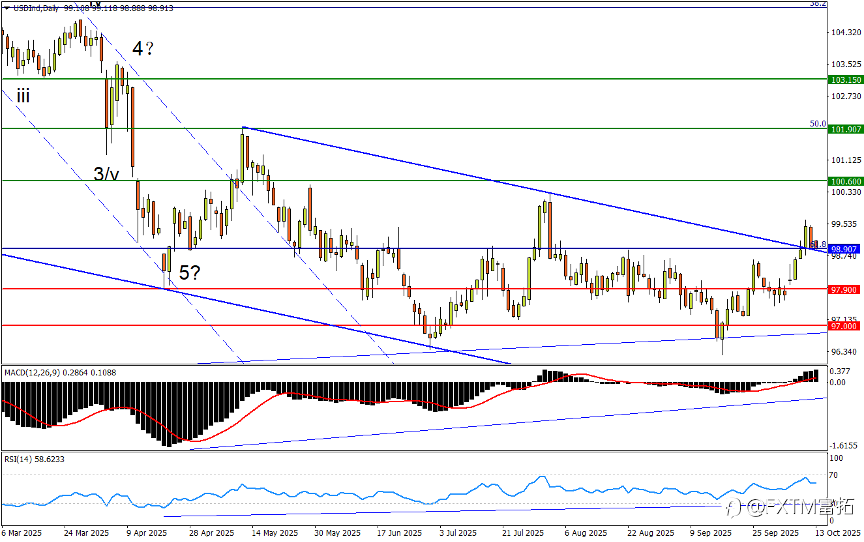Click the 103.525 price axis value
The height and width of the screenshot is (542, 864).
846,64
